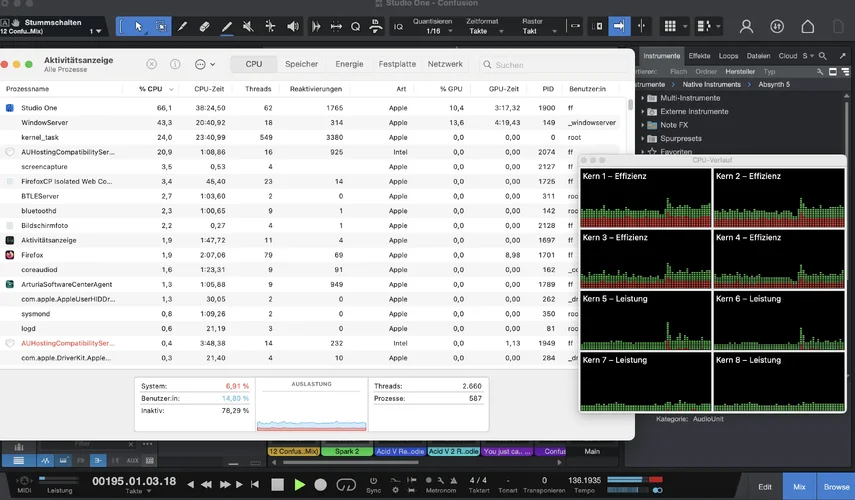Open the Effekte browser tab

[699, 56]
